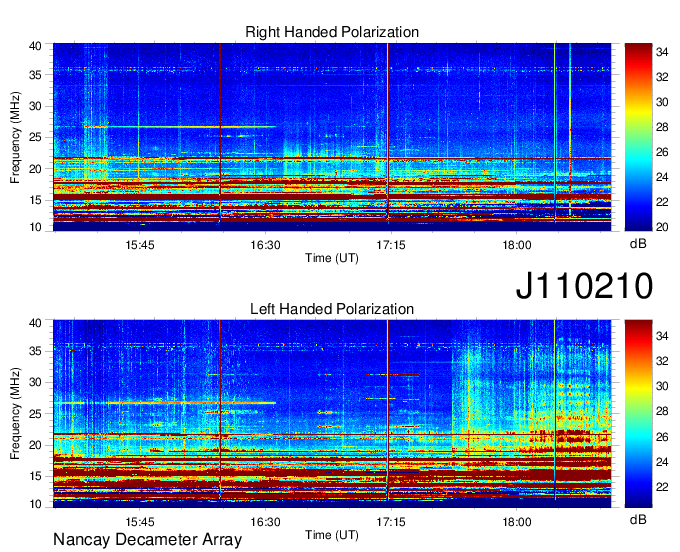Click the "Nancay Decameter Array" caption

[147, 540]
